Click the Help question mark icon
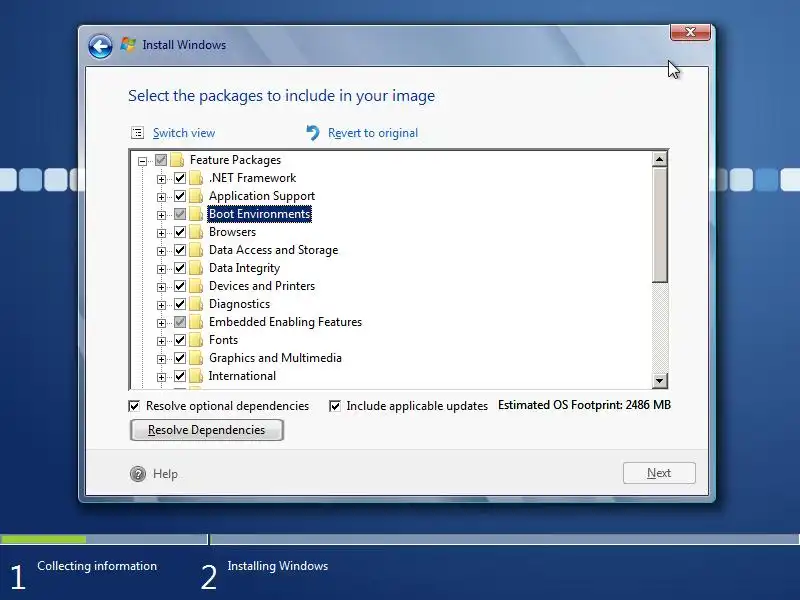 (x=138, y=474)
